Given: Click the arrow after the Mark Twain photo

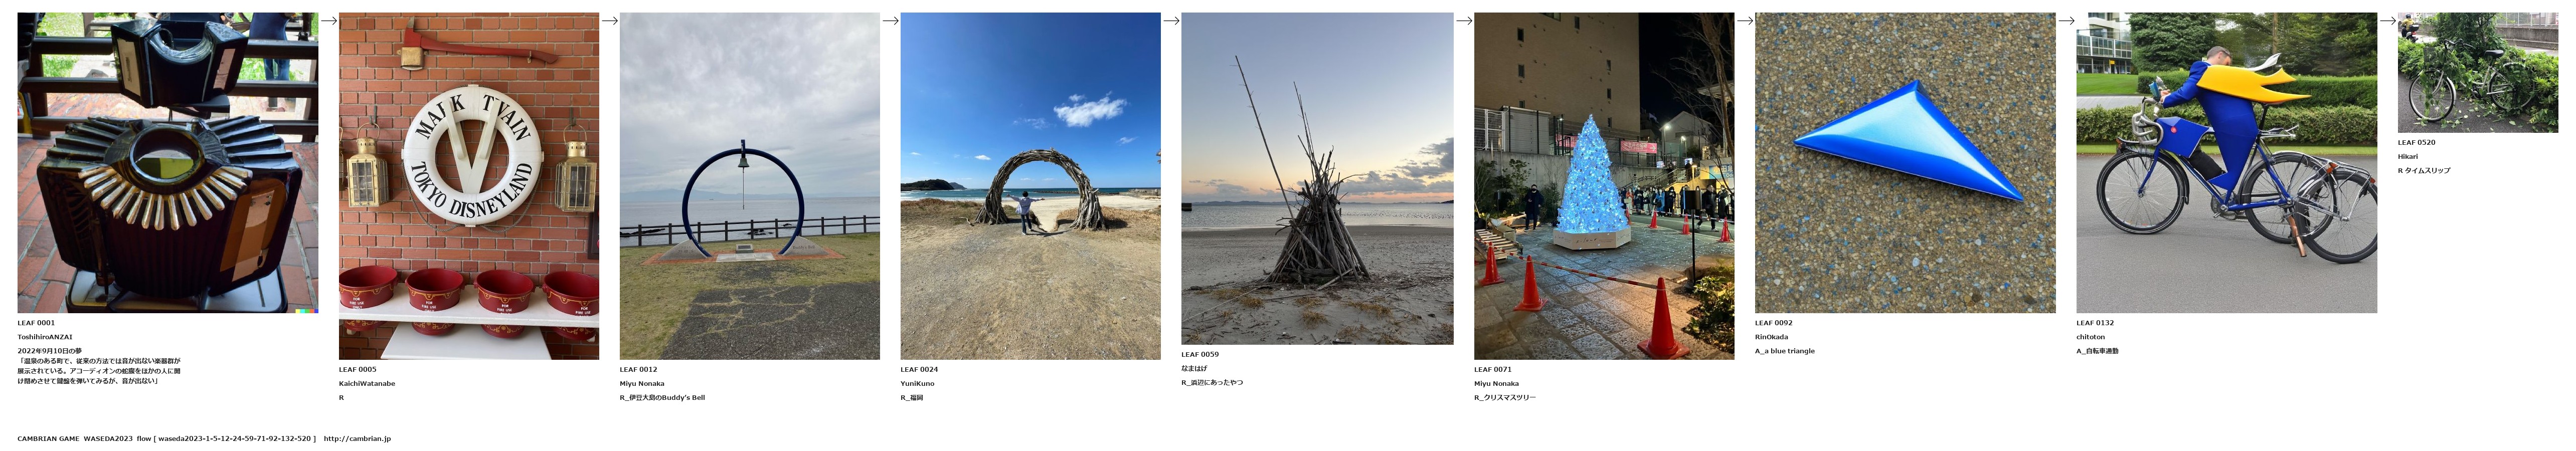Looking at the screenshot, I should 610,20.
